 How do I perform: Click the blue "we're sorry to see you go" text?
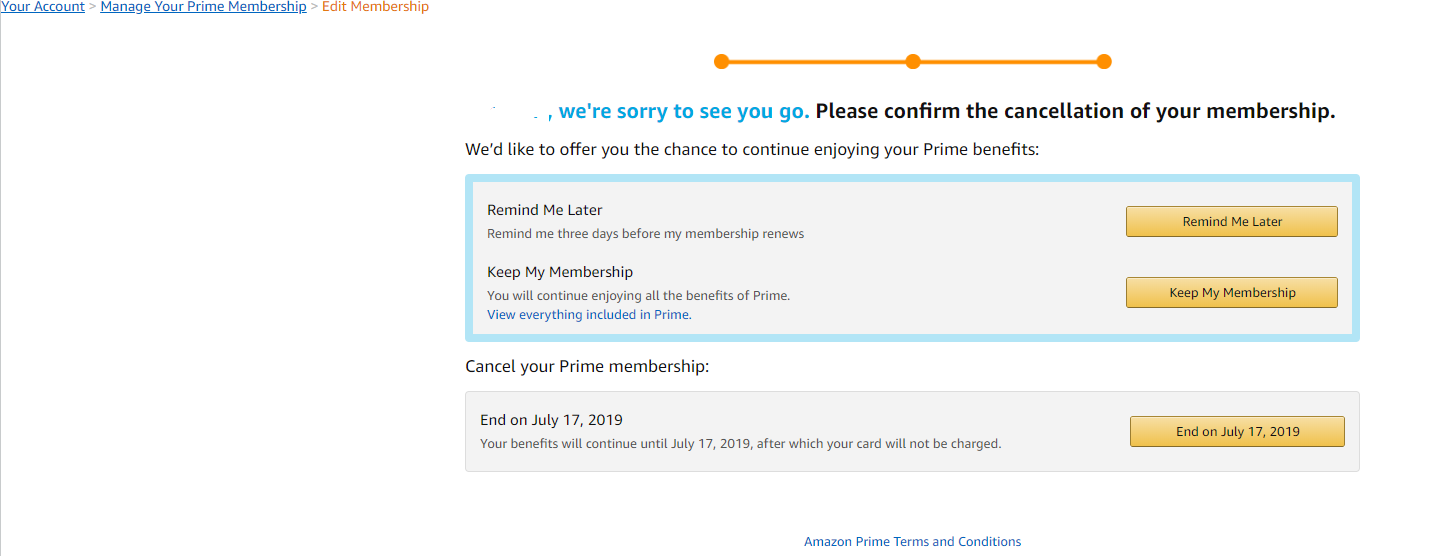684,111
